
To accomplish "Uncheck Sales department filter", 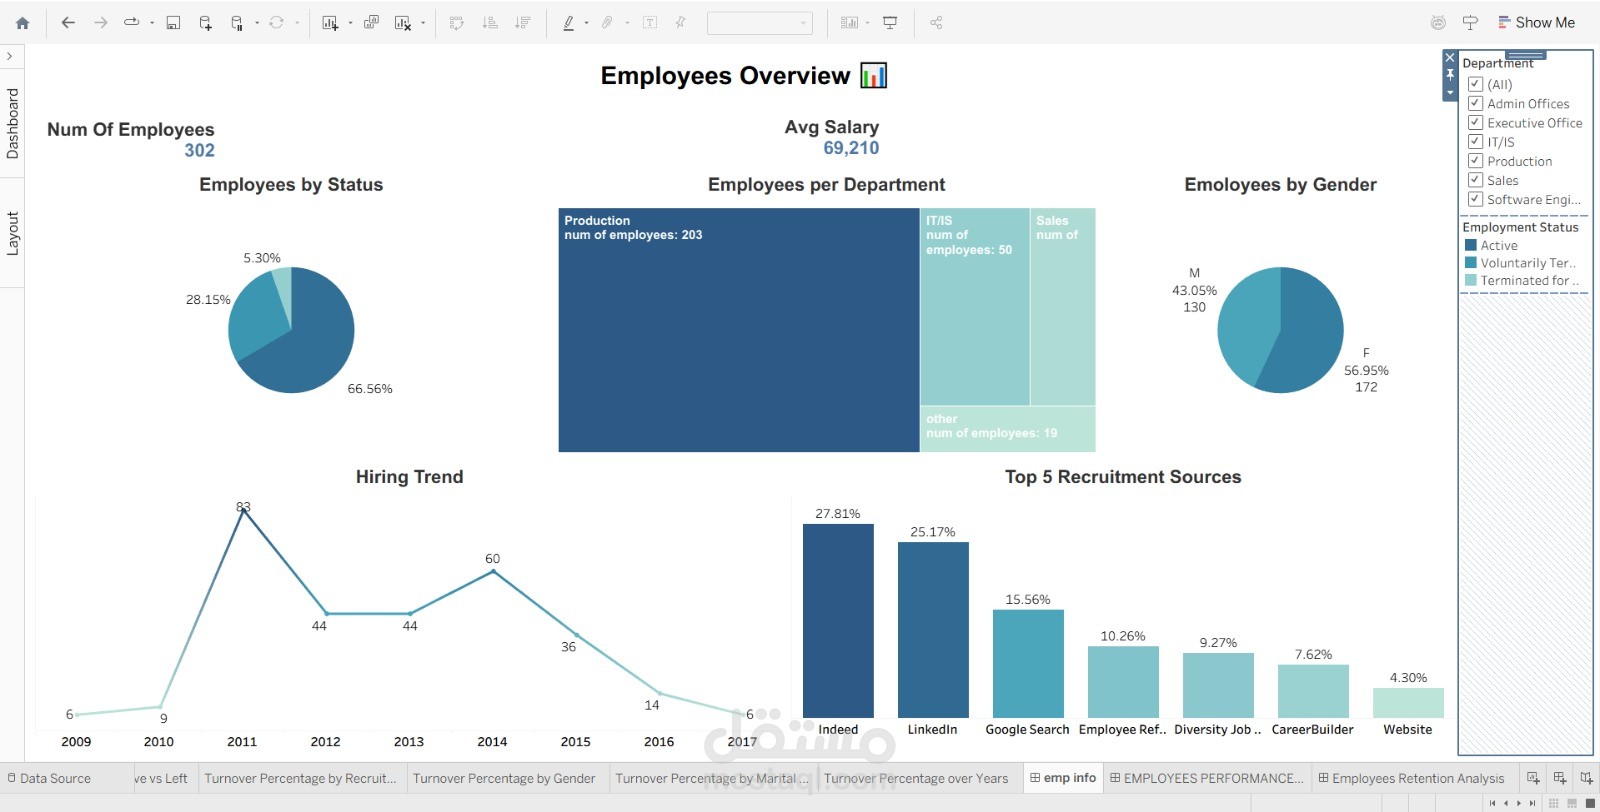I will 1475,179.
